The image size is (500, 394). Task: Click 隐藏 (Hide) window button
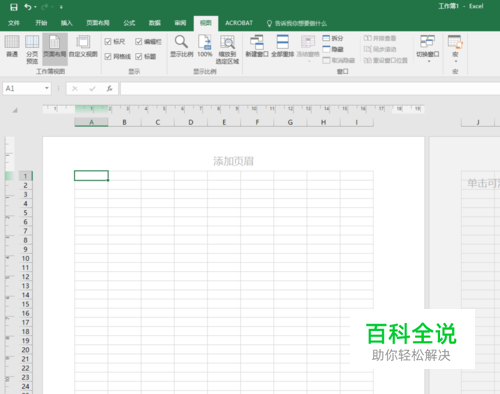pyautogui.click(x=333, y=49)
